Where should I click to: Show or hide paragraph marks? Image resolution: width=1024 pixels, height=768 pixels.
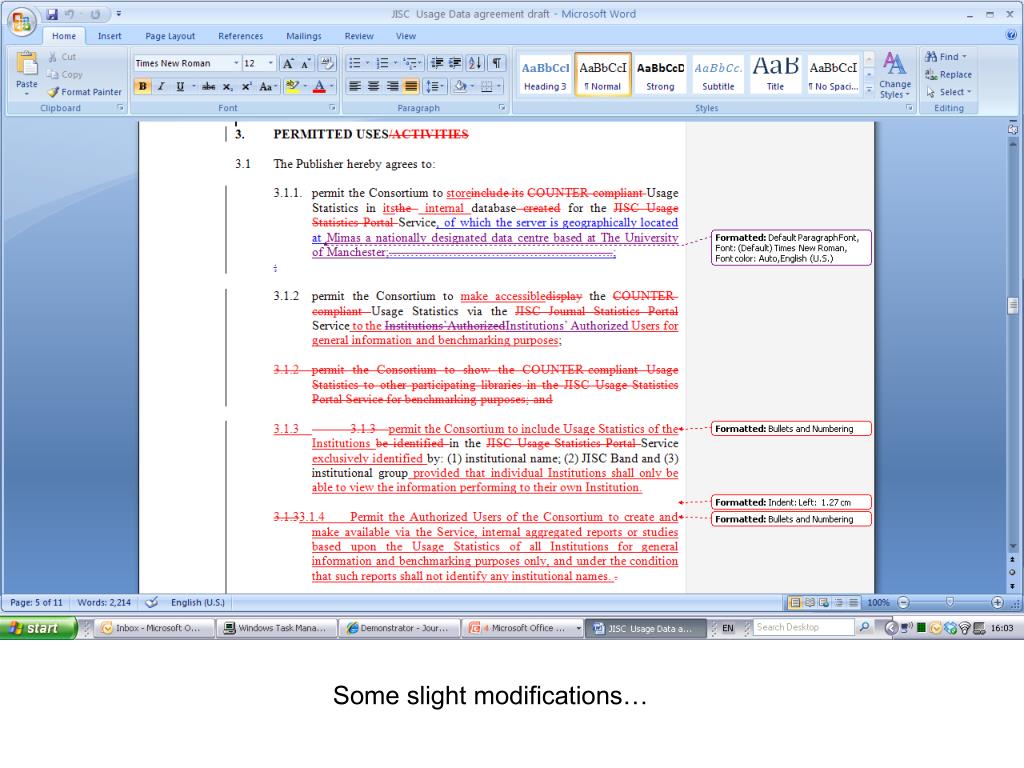click(x=496, y=63)
